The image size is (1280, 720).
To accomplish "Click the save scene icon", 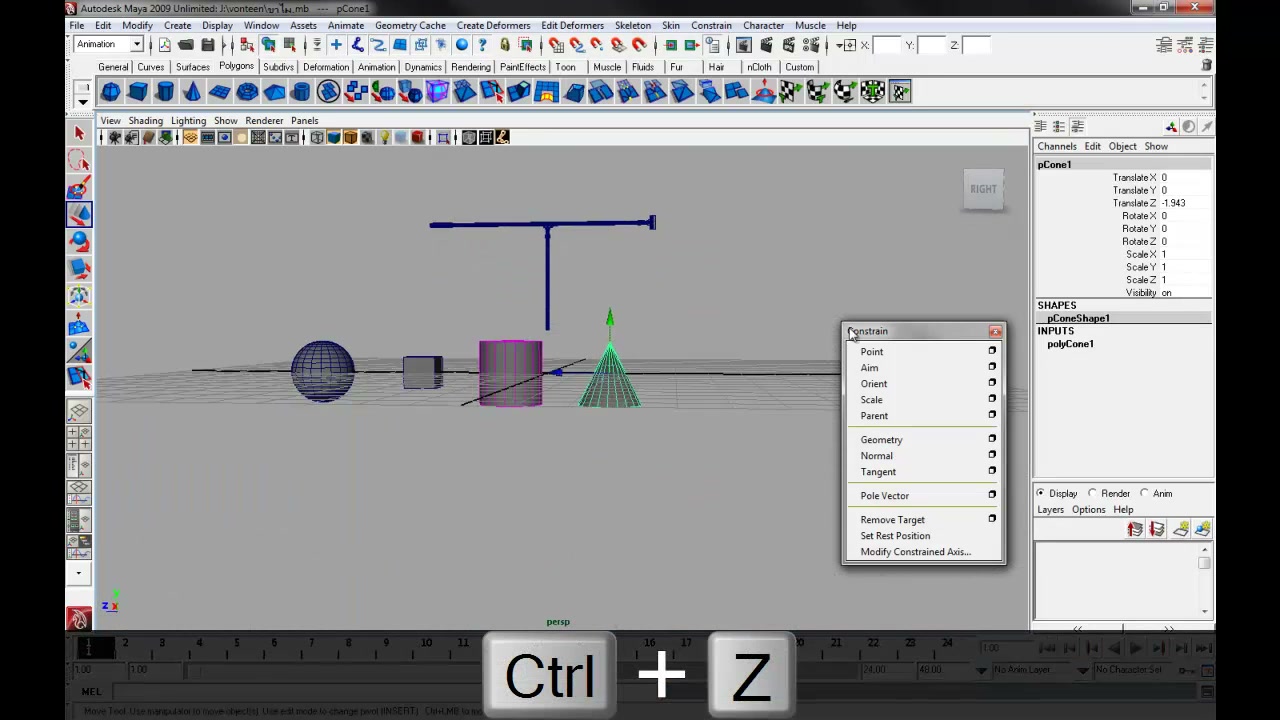I will click(x=207, y=45).
